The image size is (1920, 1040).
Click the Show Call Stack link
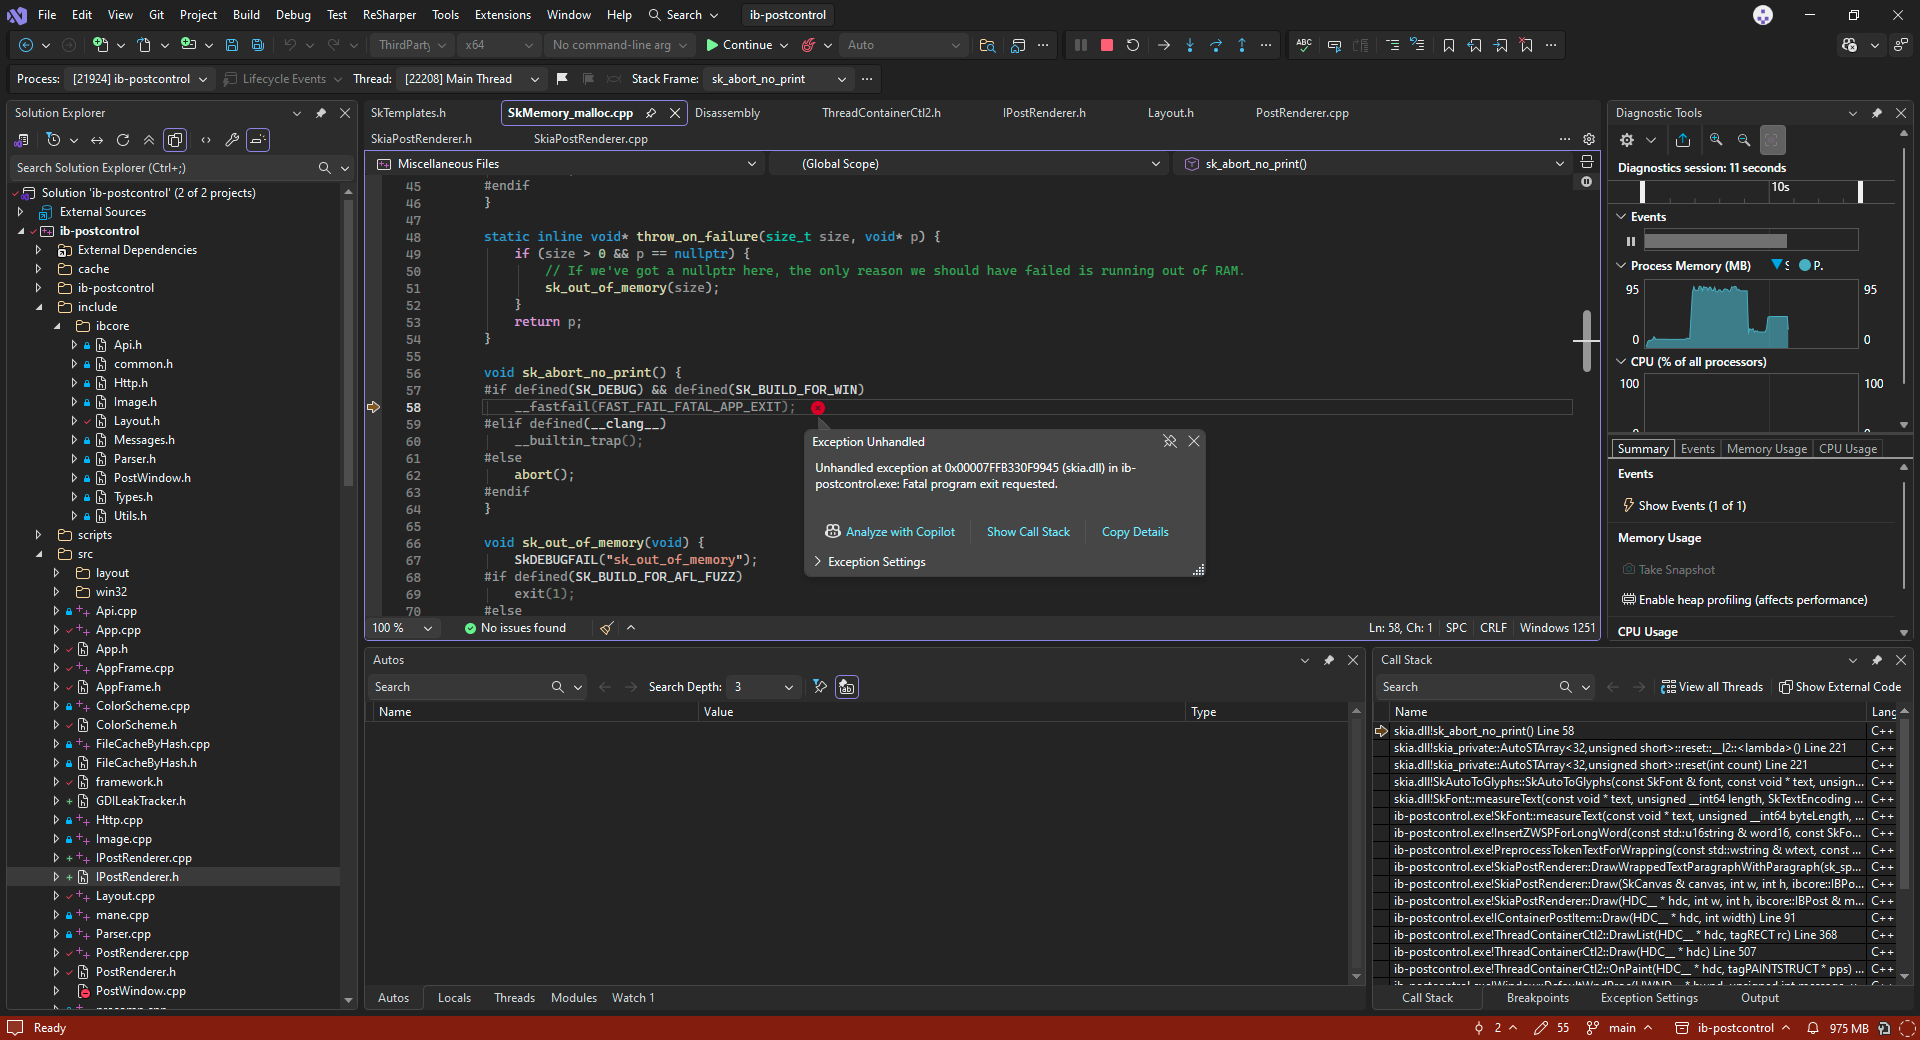[1028, 532]
